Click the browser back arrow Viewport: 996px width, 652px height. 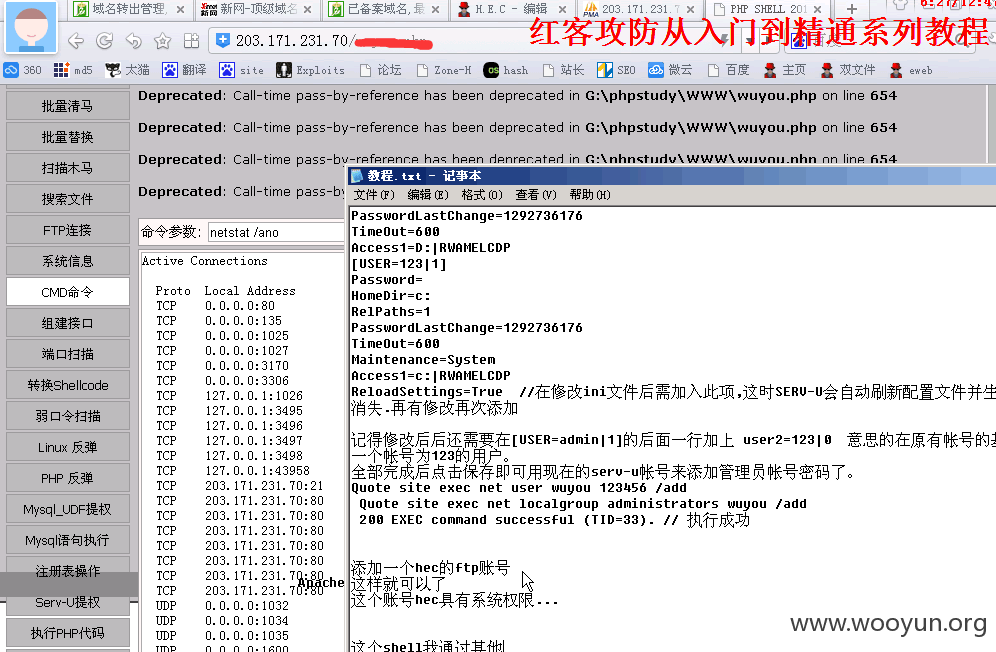pyautogui.click(x=76, y=41)
